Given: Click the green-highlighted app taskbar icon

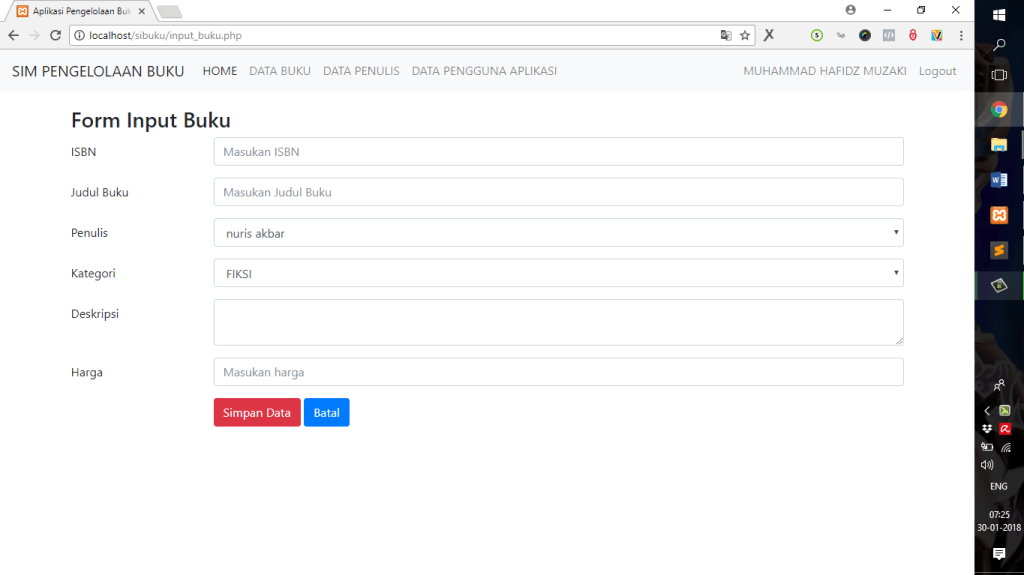Looking at the screenshot, I should [999, 286].
